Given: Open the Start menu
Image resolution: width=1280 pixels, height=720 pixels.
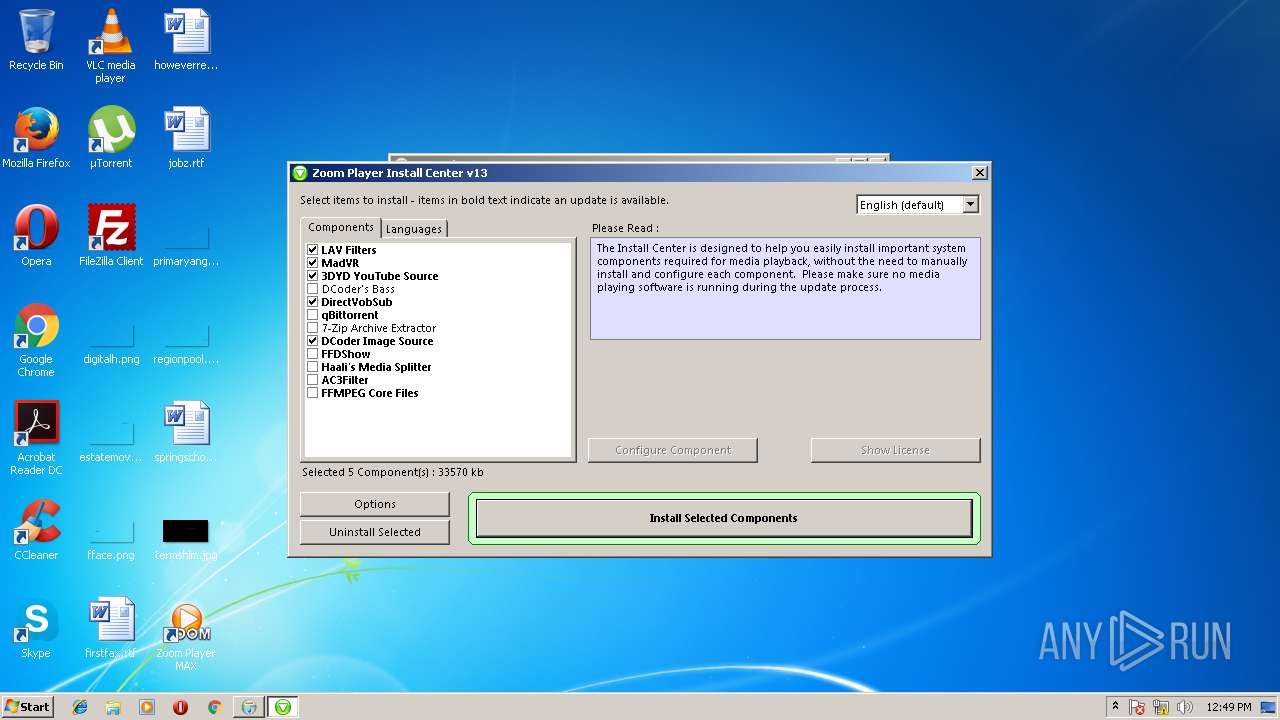Looking at the screenshot, I should [x=27, y=707].
